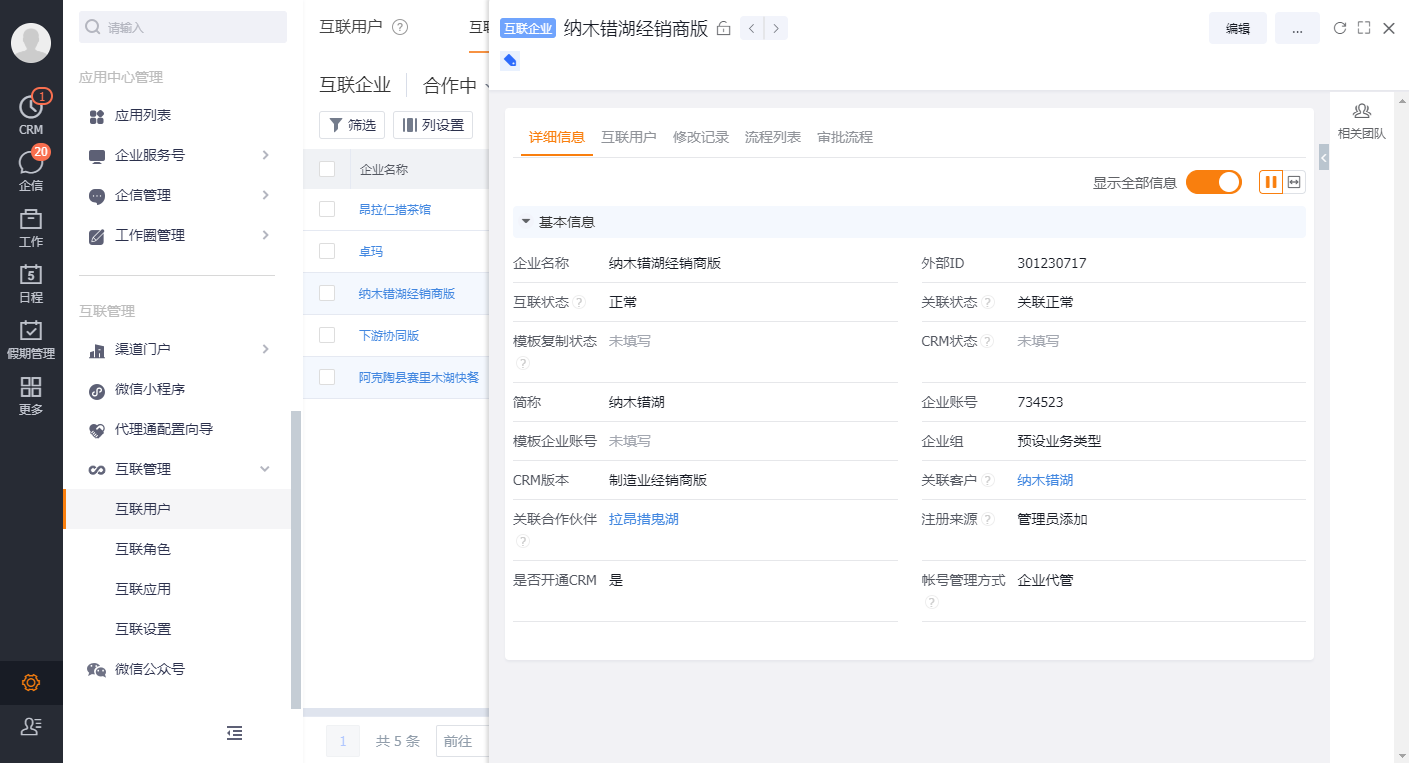Click the 编辑 button
Image resolution: width=1409 pixels, height=763 pixels.
(1238, 28)
